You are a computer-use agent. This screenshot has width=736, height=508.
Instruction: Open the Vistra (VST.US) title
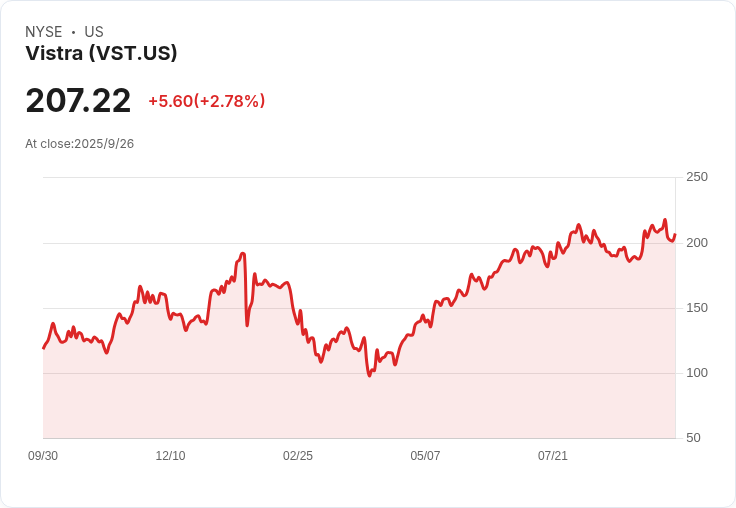[101, 54]
